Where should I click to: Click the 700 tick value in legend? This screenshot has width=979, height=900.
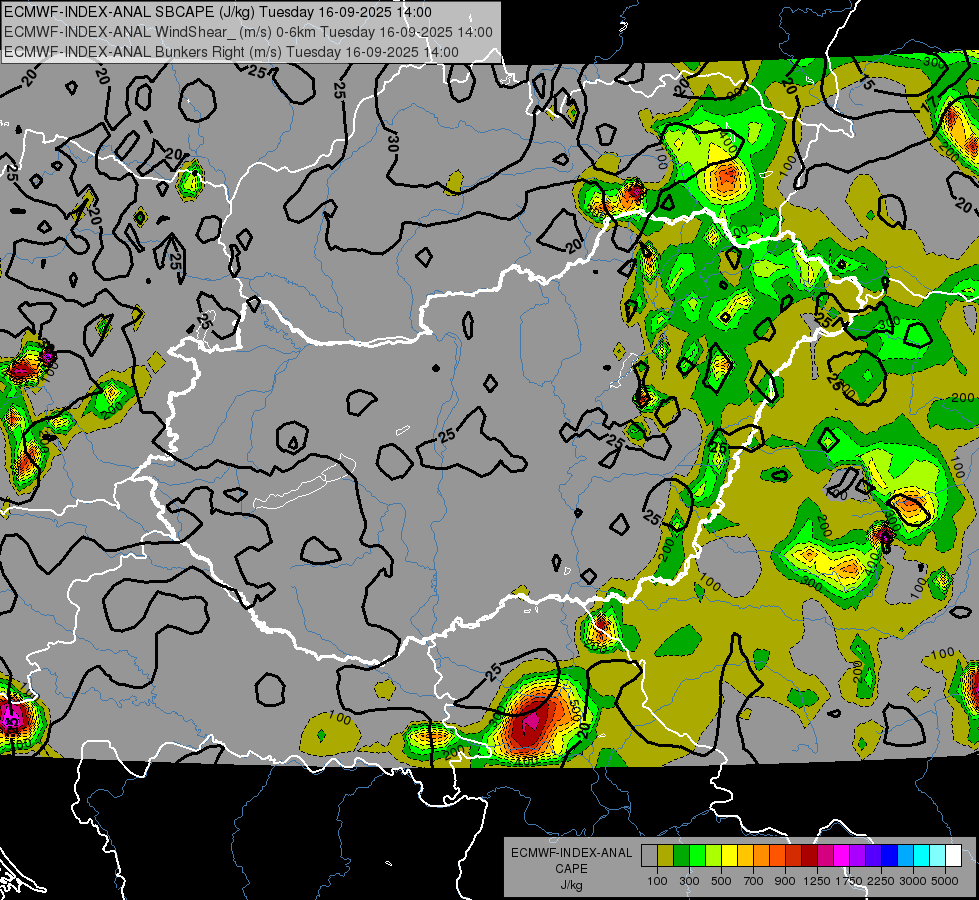tap(754, 881)
